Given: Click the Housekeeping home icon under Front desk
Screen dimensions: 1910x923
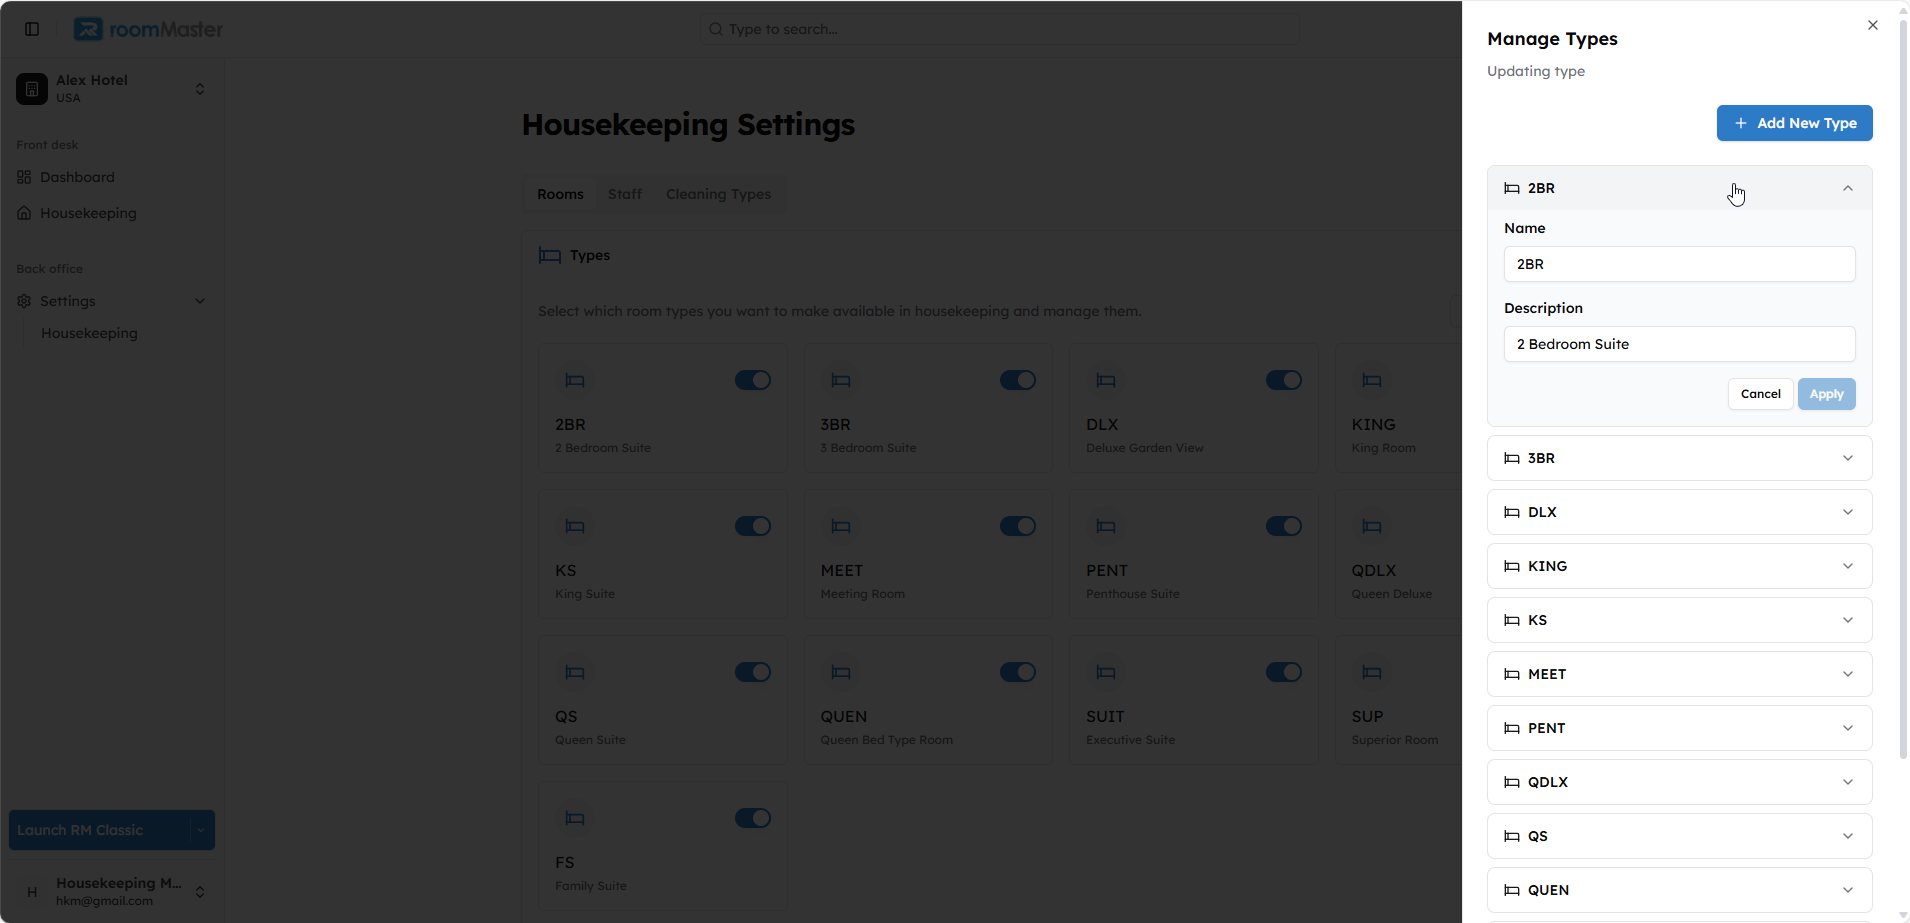Looking at the screenshot, I should click(24, 213).
